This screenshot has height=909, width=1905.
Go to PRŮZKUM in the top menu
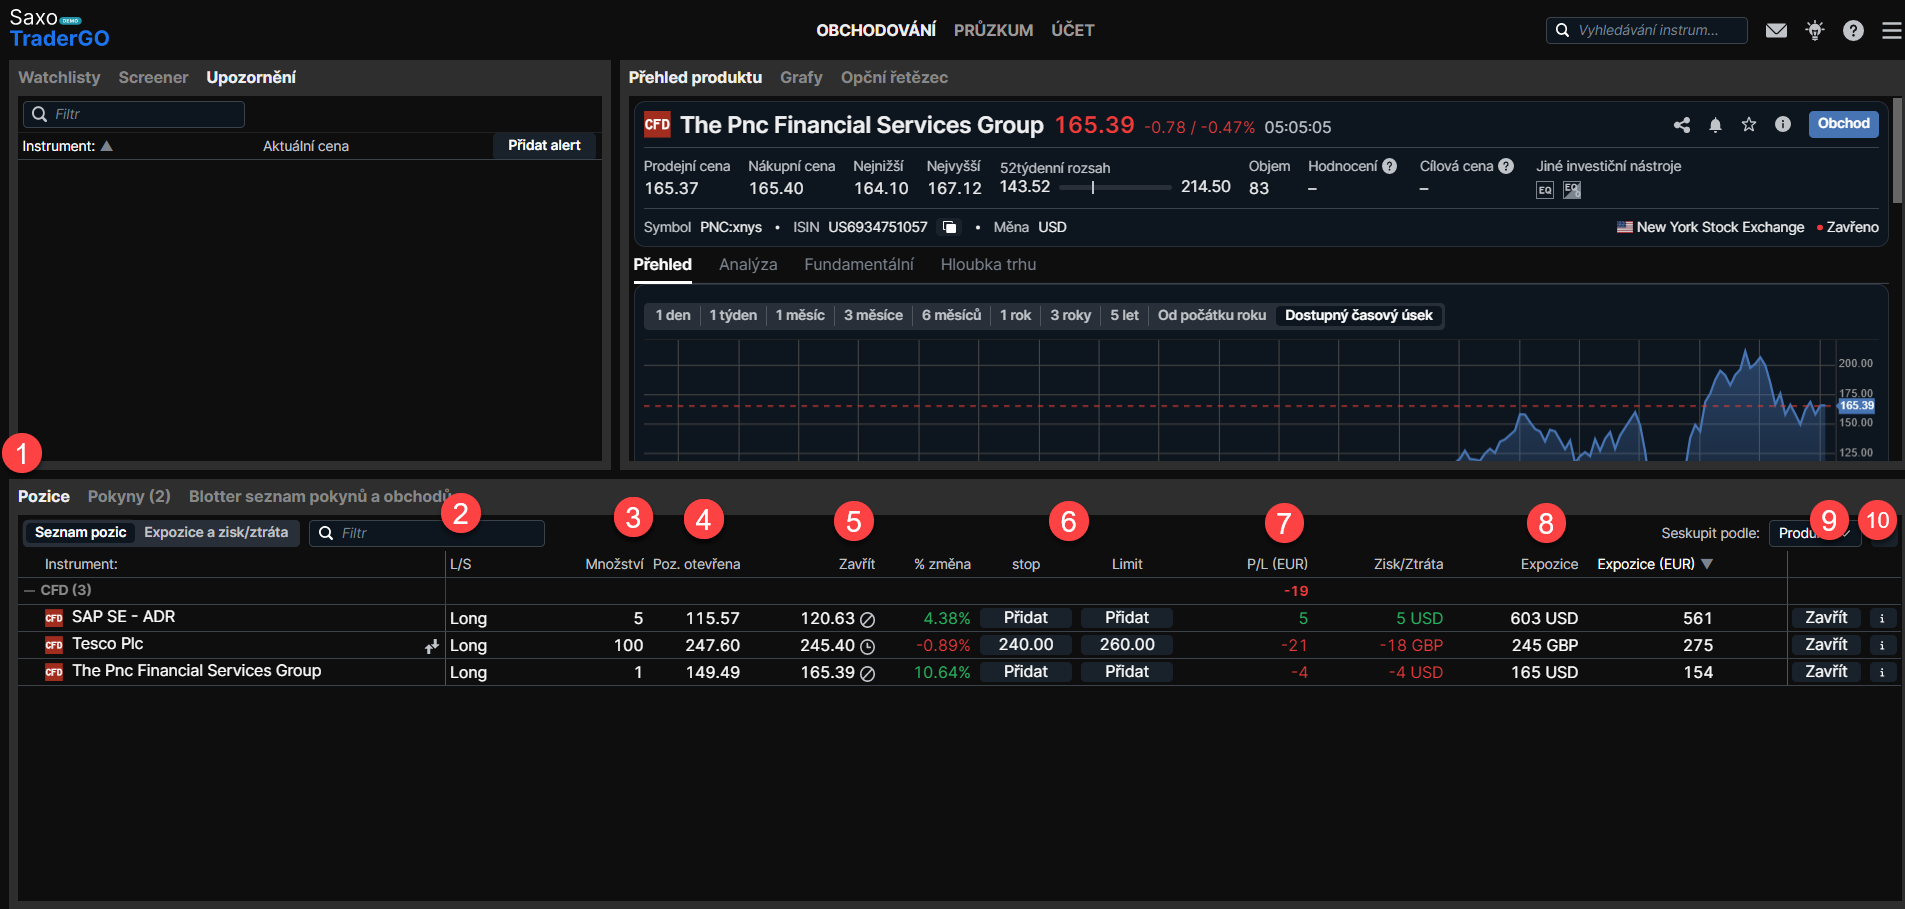click(x=993, y=30)
